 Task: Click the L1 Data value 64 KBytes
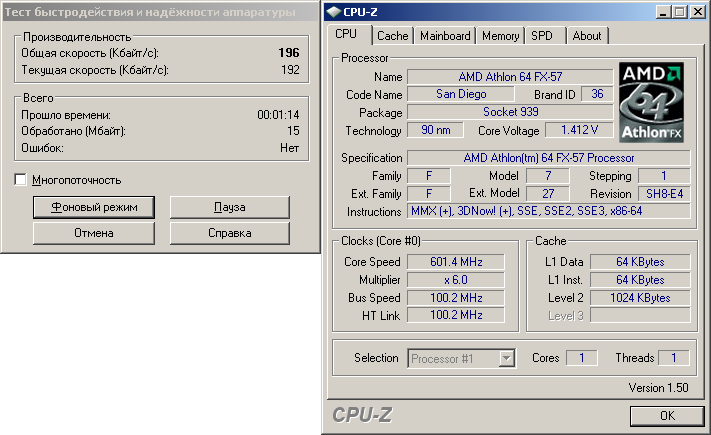pyautogui.click(x=640, y=262)
